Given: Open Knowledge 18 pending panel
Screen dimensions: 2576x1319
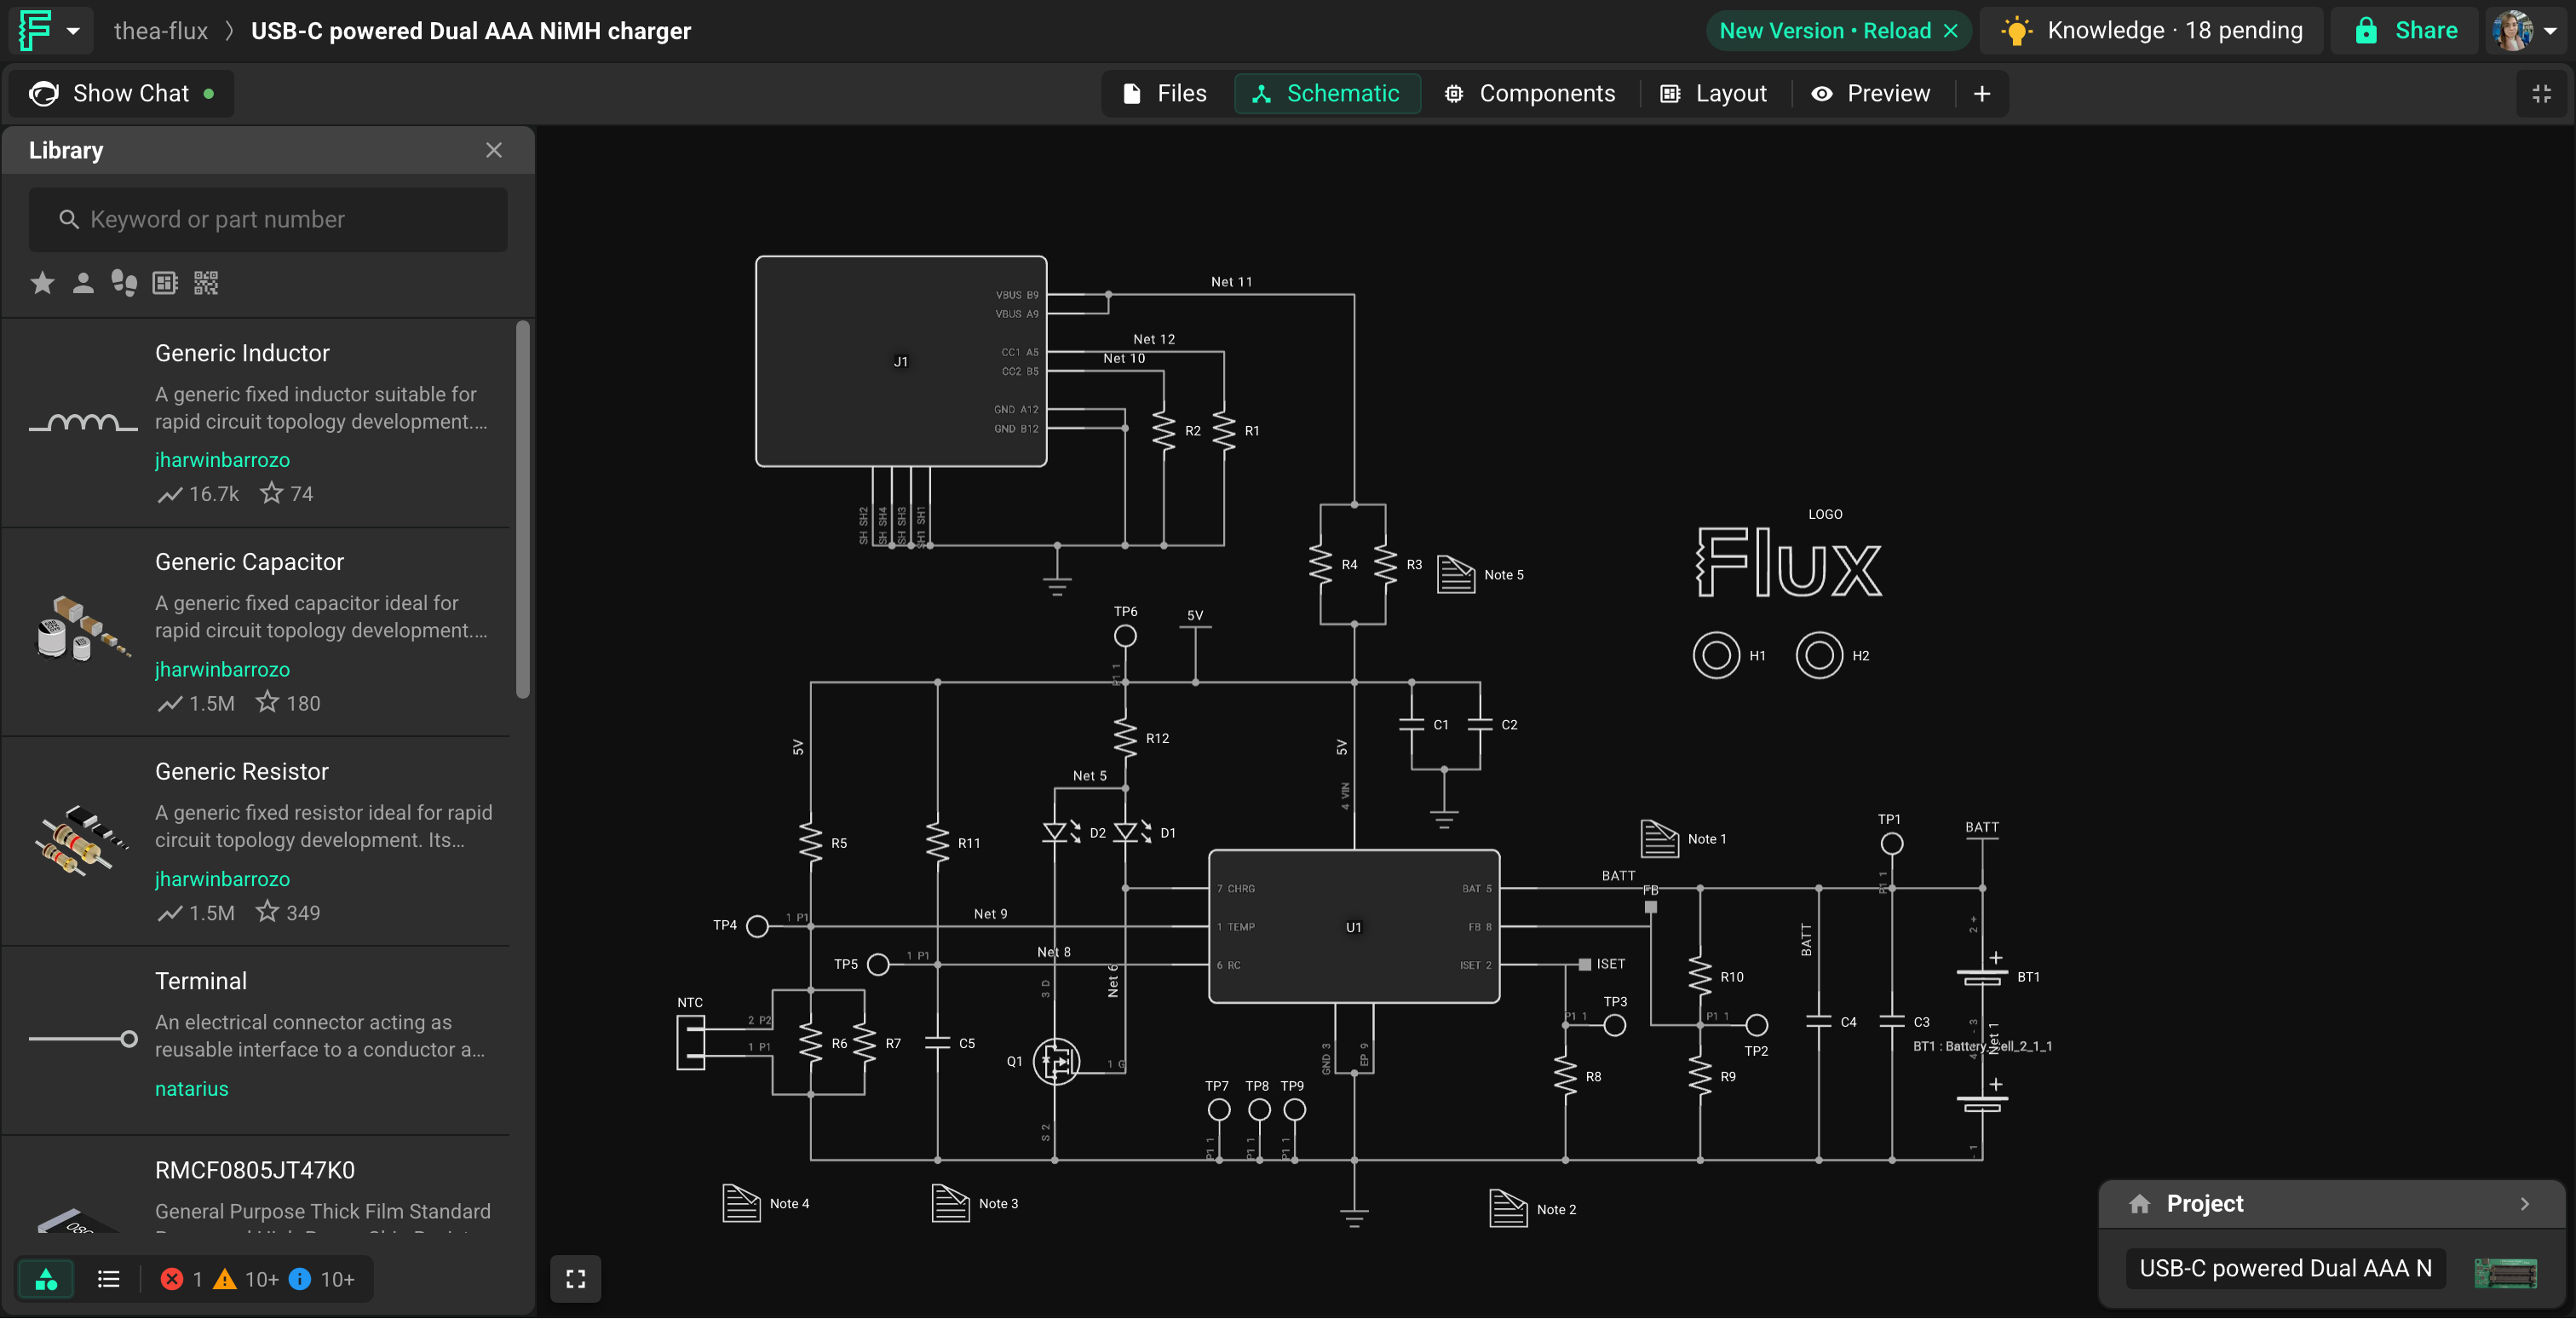Looking at the screenshot, I should click(x=2152, y=31).
